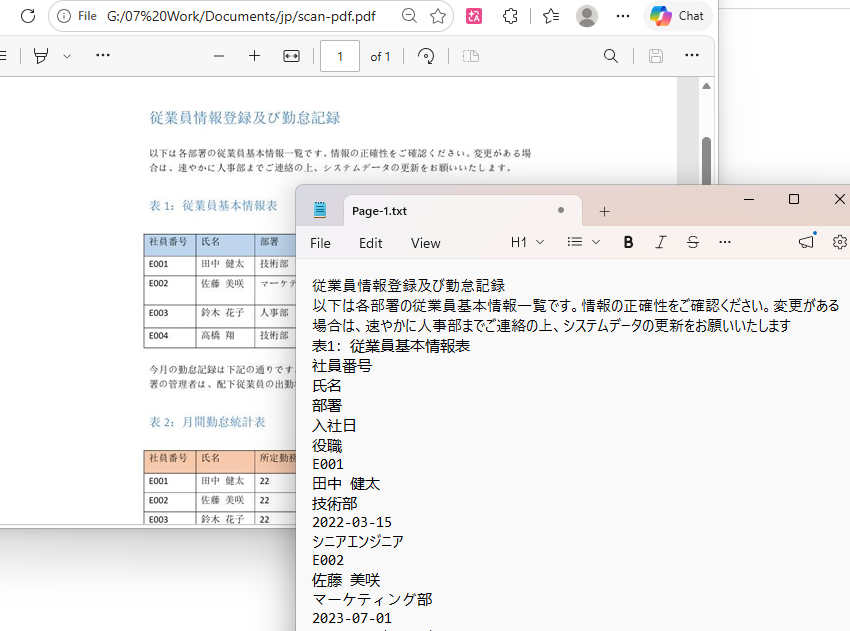Open the Notepad Edit menu
This screenshot has width=850, height=631.
pyautogui.click(x=371, y=243)
